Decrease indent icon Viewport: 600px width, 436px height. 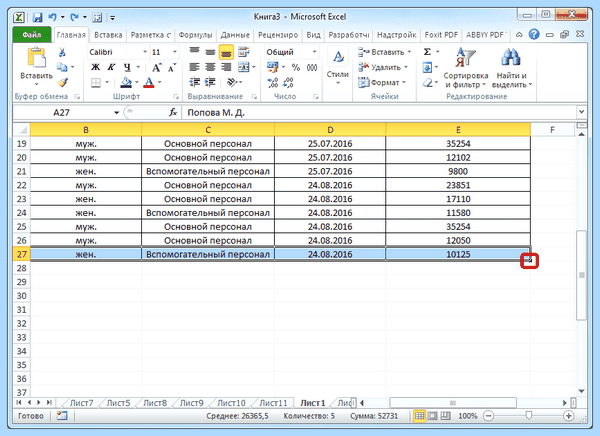(194, 82)
